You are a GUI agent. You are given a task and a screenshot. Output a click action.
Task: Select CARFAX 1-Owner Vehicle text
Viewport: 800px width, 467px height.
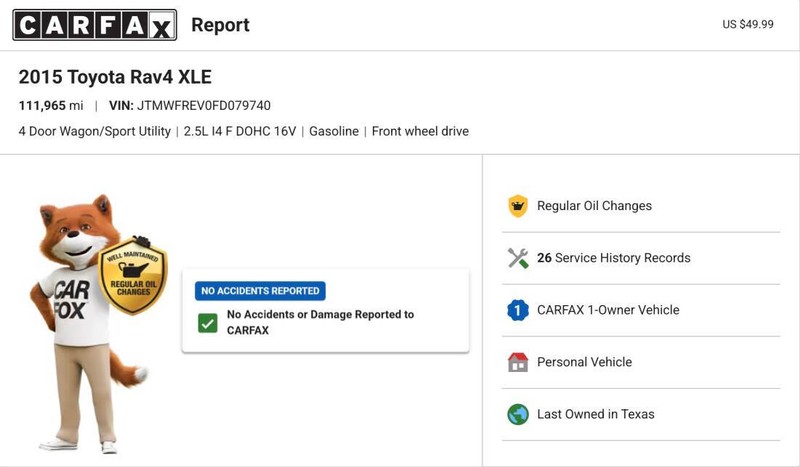coord(608,310)
